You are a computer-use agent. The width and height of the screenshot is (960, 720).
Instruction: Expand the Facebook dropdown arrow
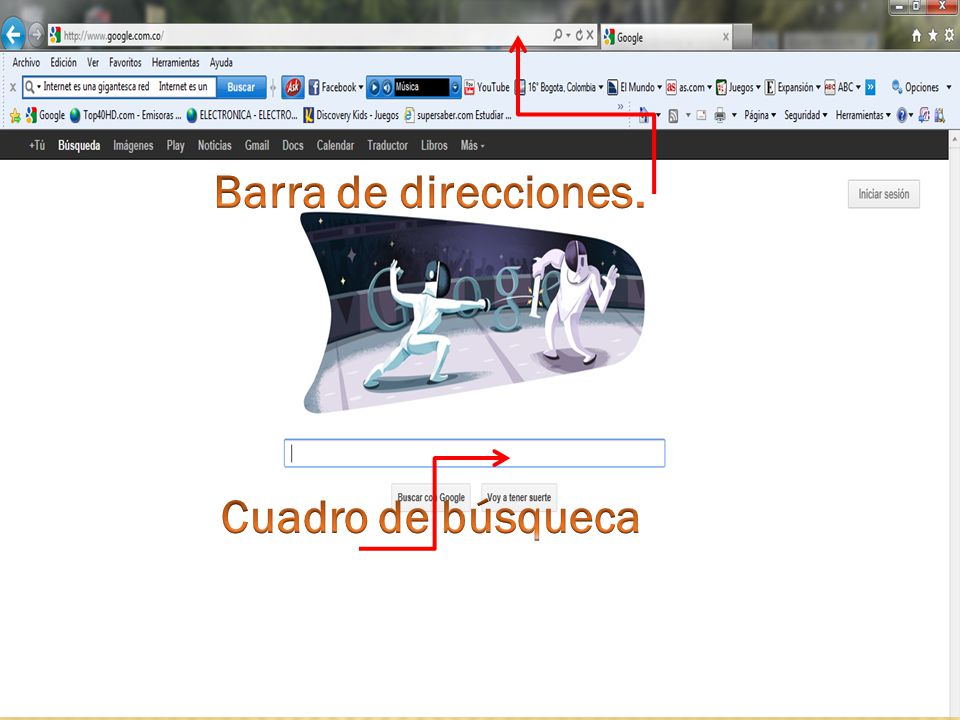(361, 88)
